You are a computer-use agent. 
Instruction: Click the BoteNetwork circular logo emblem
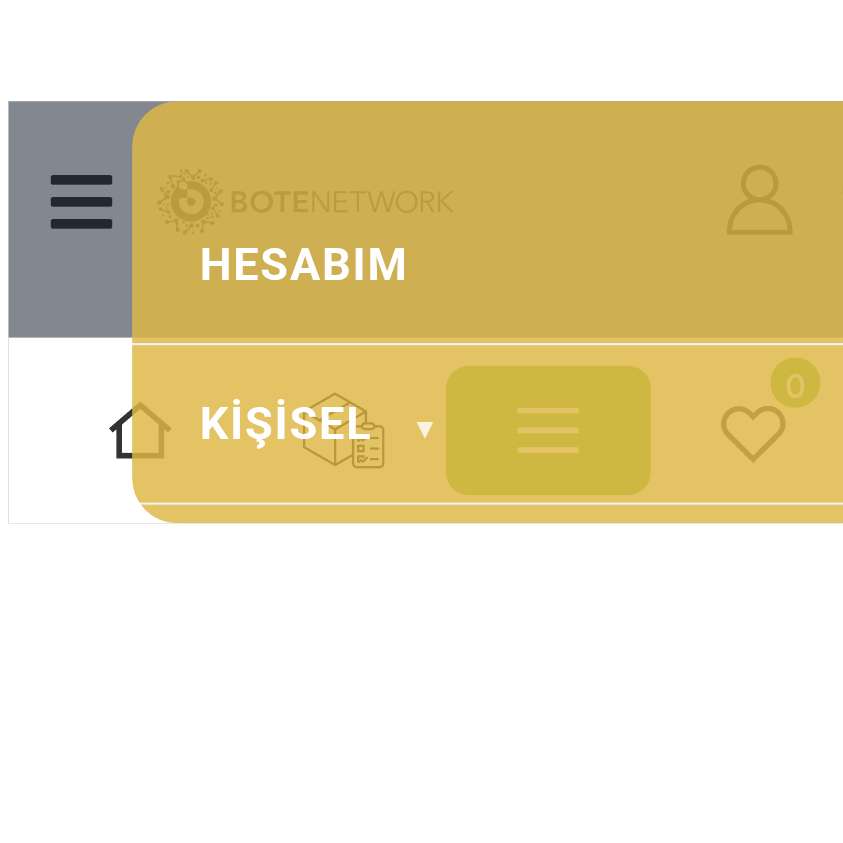click(x=190, y=201)
